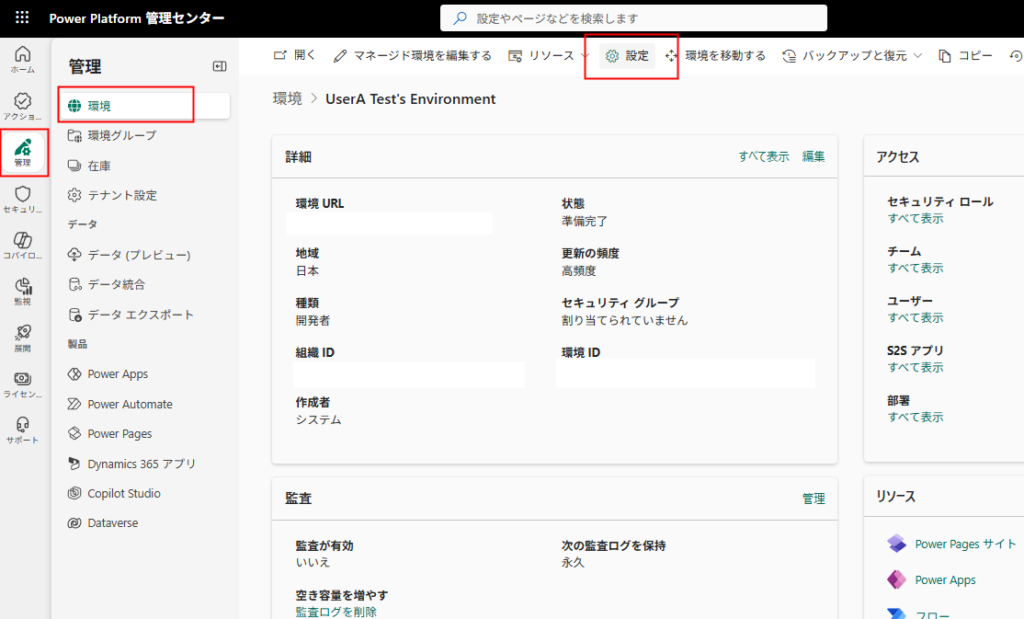Click the search box at top

pyautogui.click(x=633, y=18)
